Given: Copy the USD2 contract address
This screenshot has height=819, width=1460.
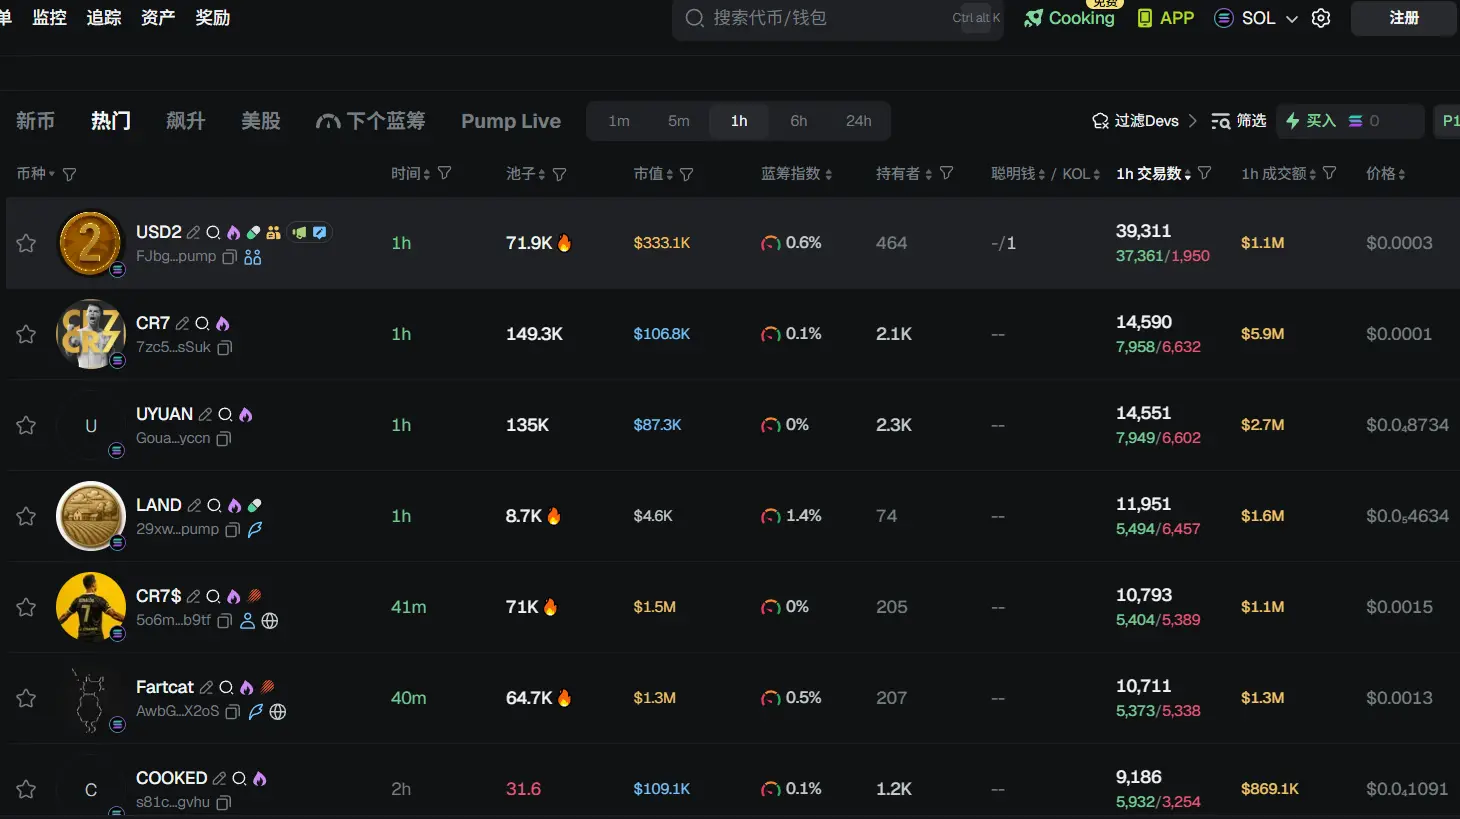Looking at the screenshot, I should pyautogui.click(x=229, y=257).
